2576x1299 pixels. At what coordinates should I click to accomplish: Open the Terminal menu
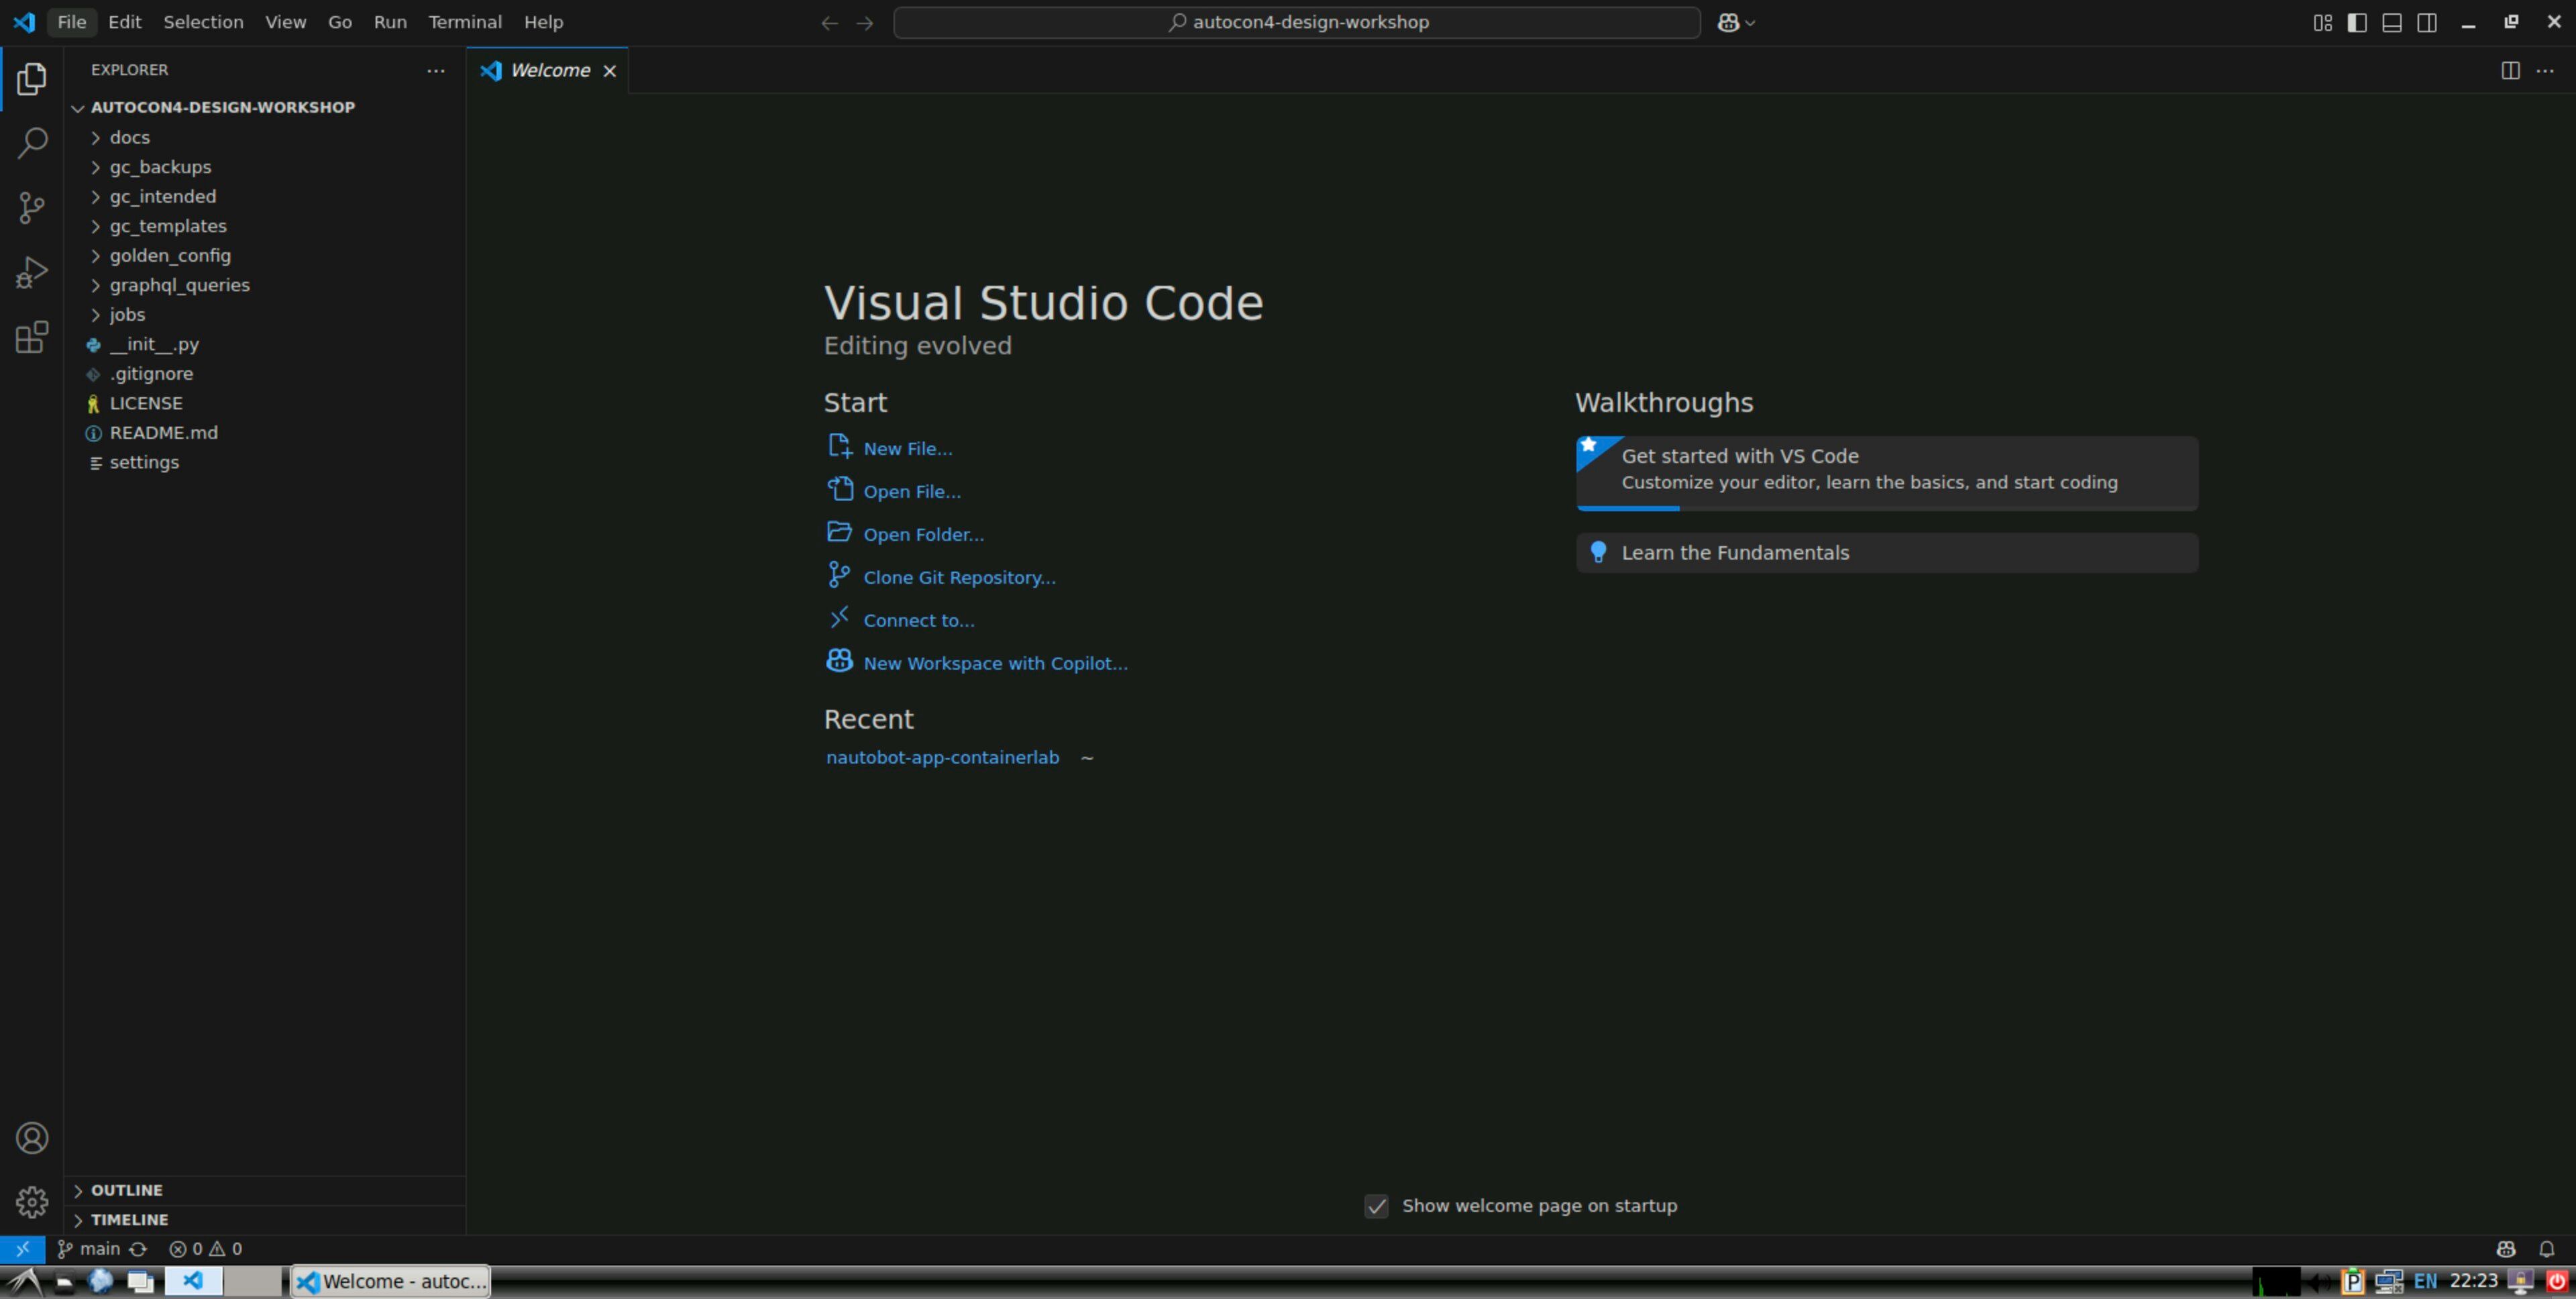tap(465, 22)
